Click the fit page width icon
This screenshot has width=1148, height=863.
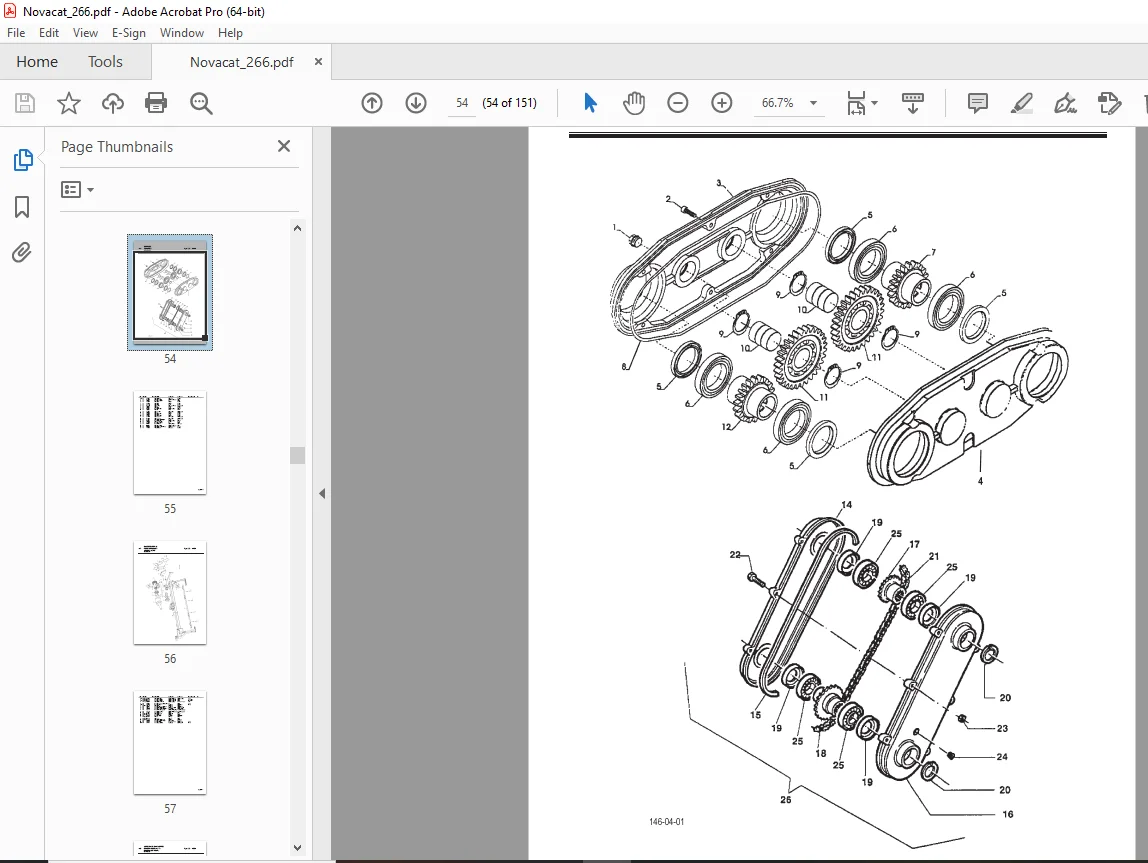click(x=856, y=103)
